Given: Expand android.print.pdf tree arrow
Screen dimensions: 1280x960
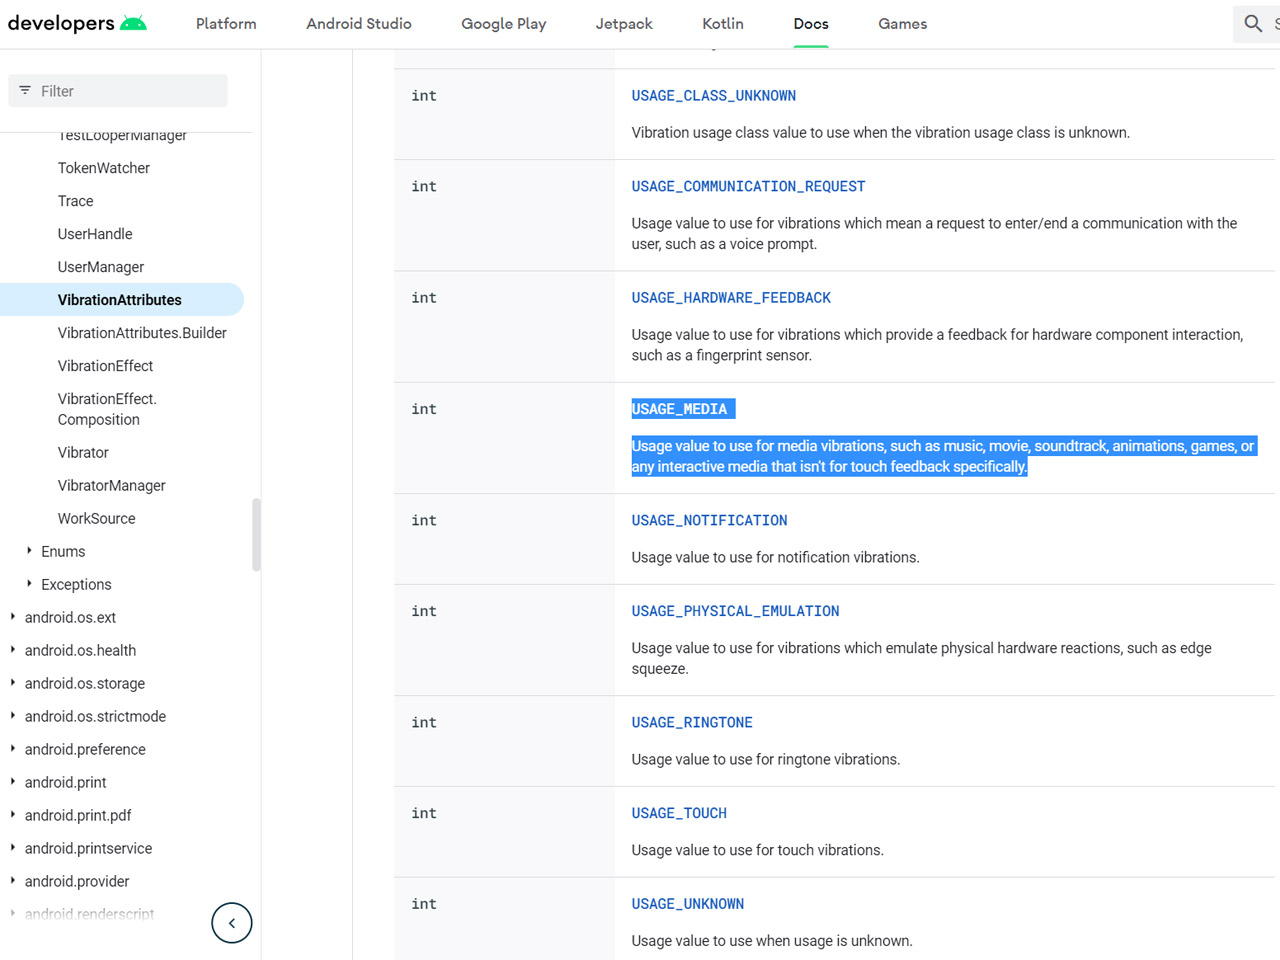Looking at the screenshot, I should [13, 815].
